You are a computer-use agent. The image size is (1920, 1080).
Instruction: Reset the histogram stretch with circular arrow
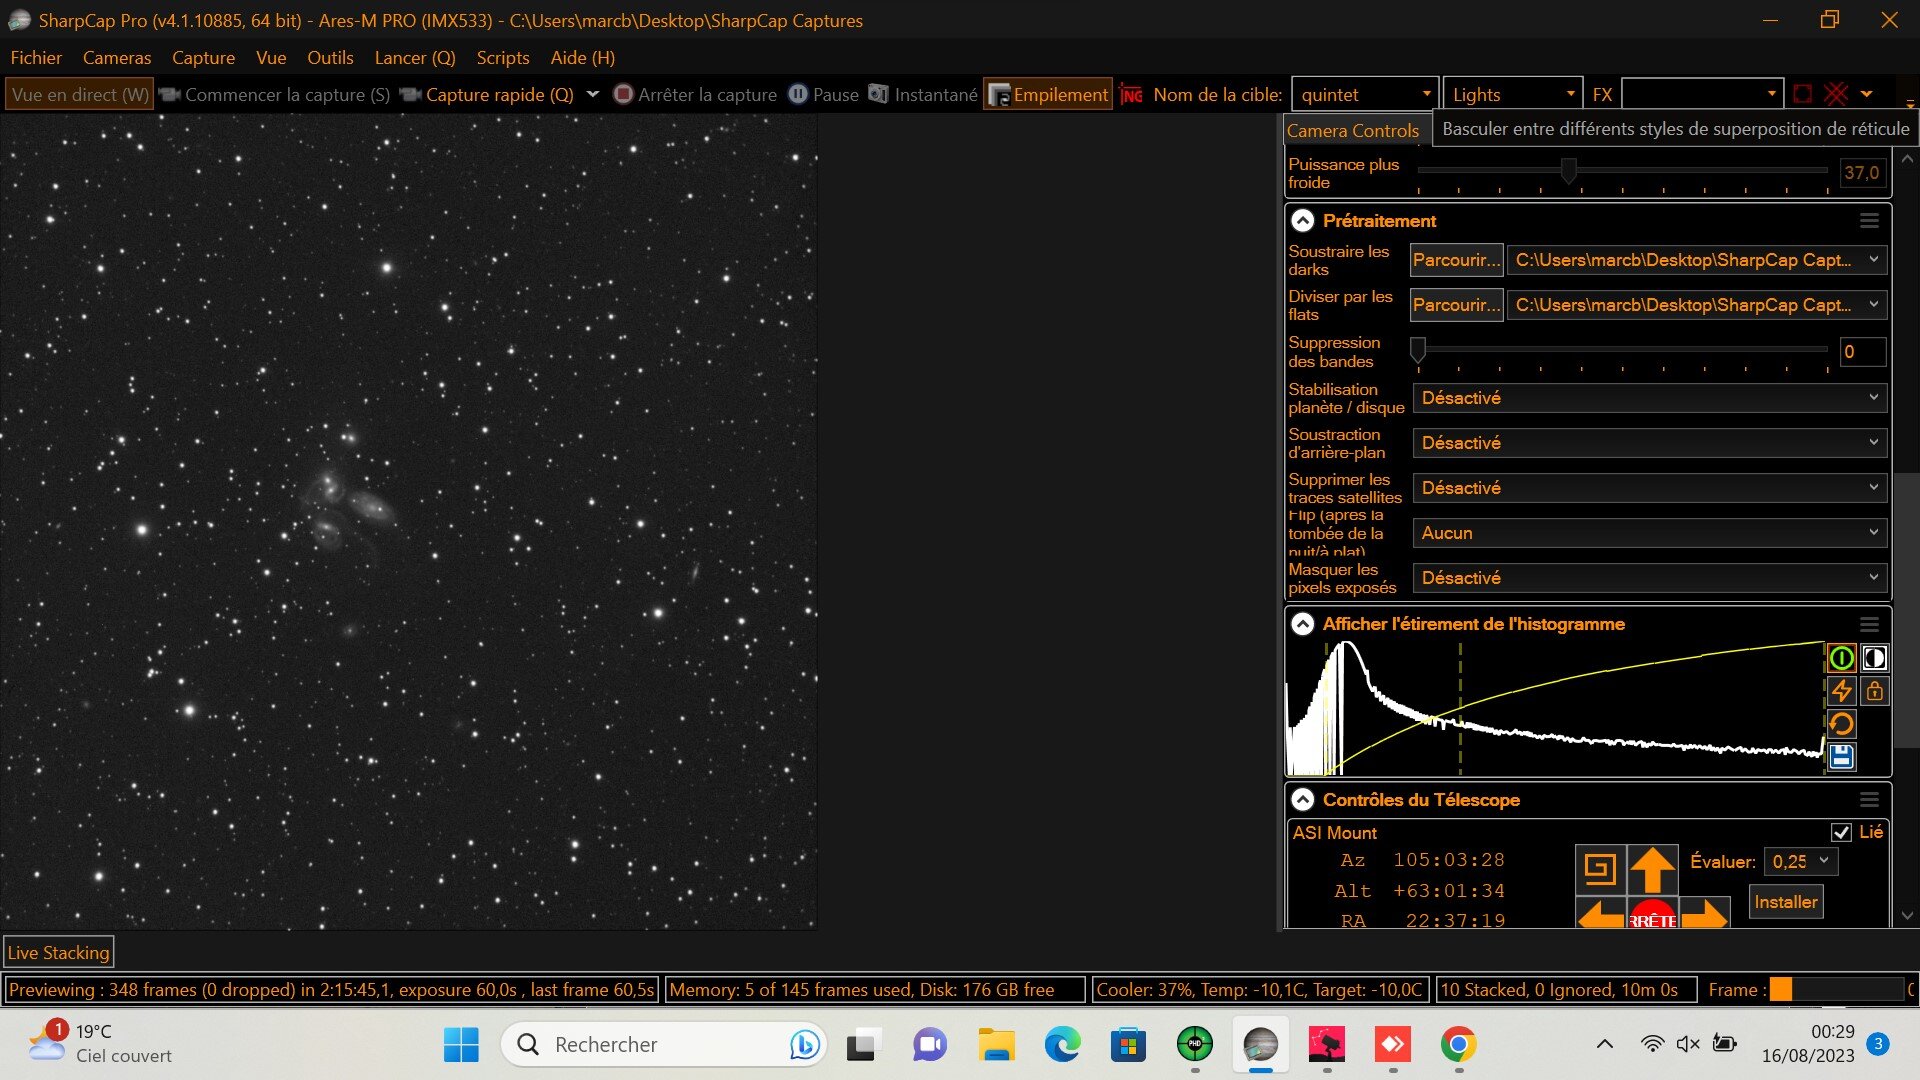click(1841, 724)
